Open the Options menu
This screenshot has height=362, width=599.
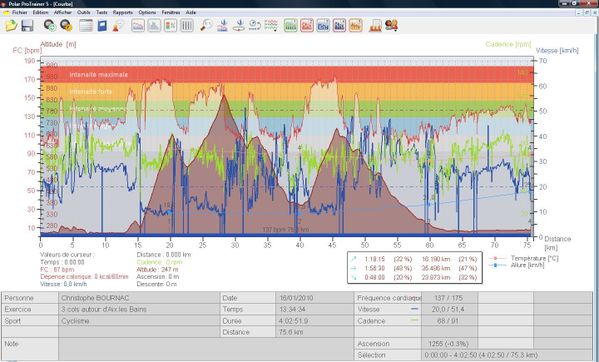click(x=147, y=13)
